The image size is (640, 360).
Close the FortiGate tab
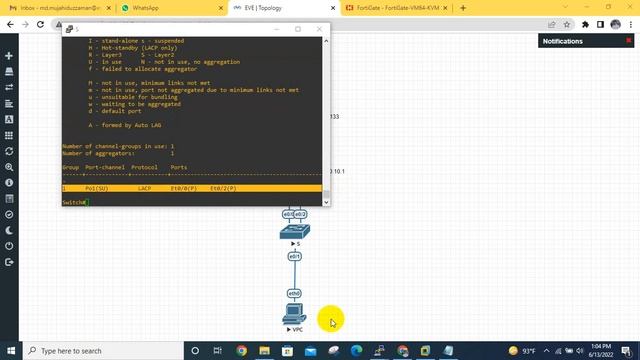point(445,8)
